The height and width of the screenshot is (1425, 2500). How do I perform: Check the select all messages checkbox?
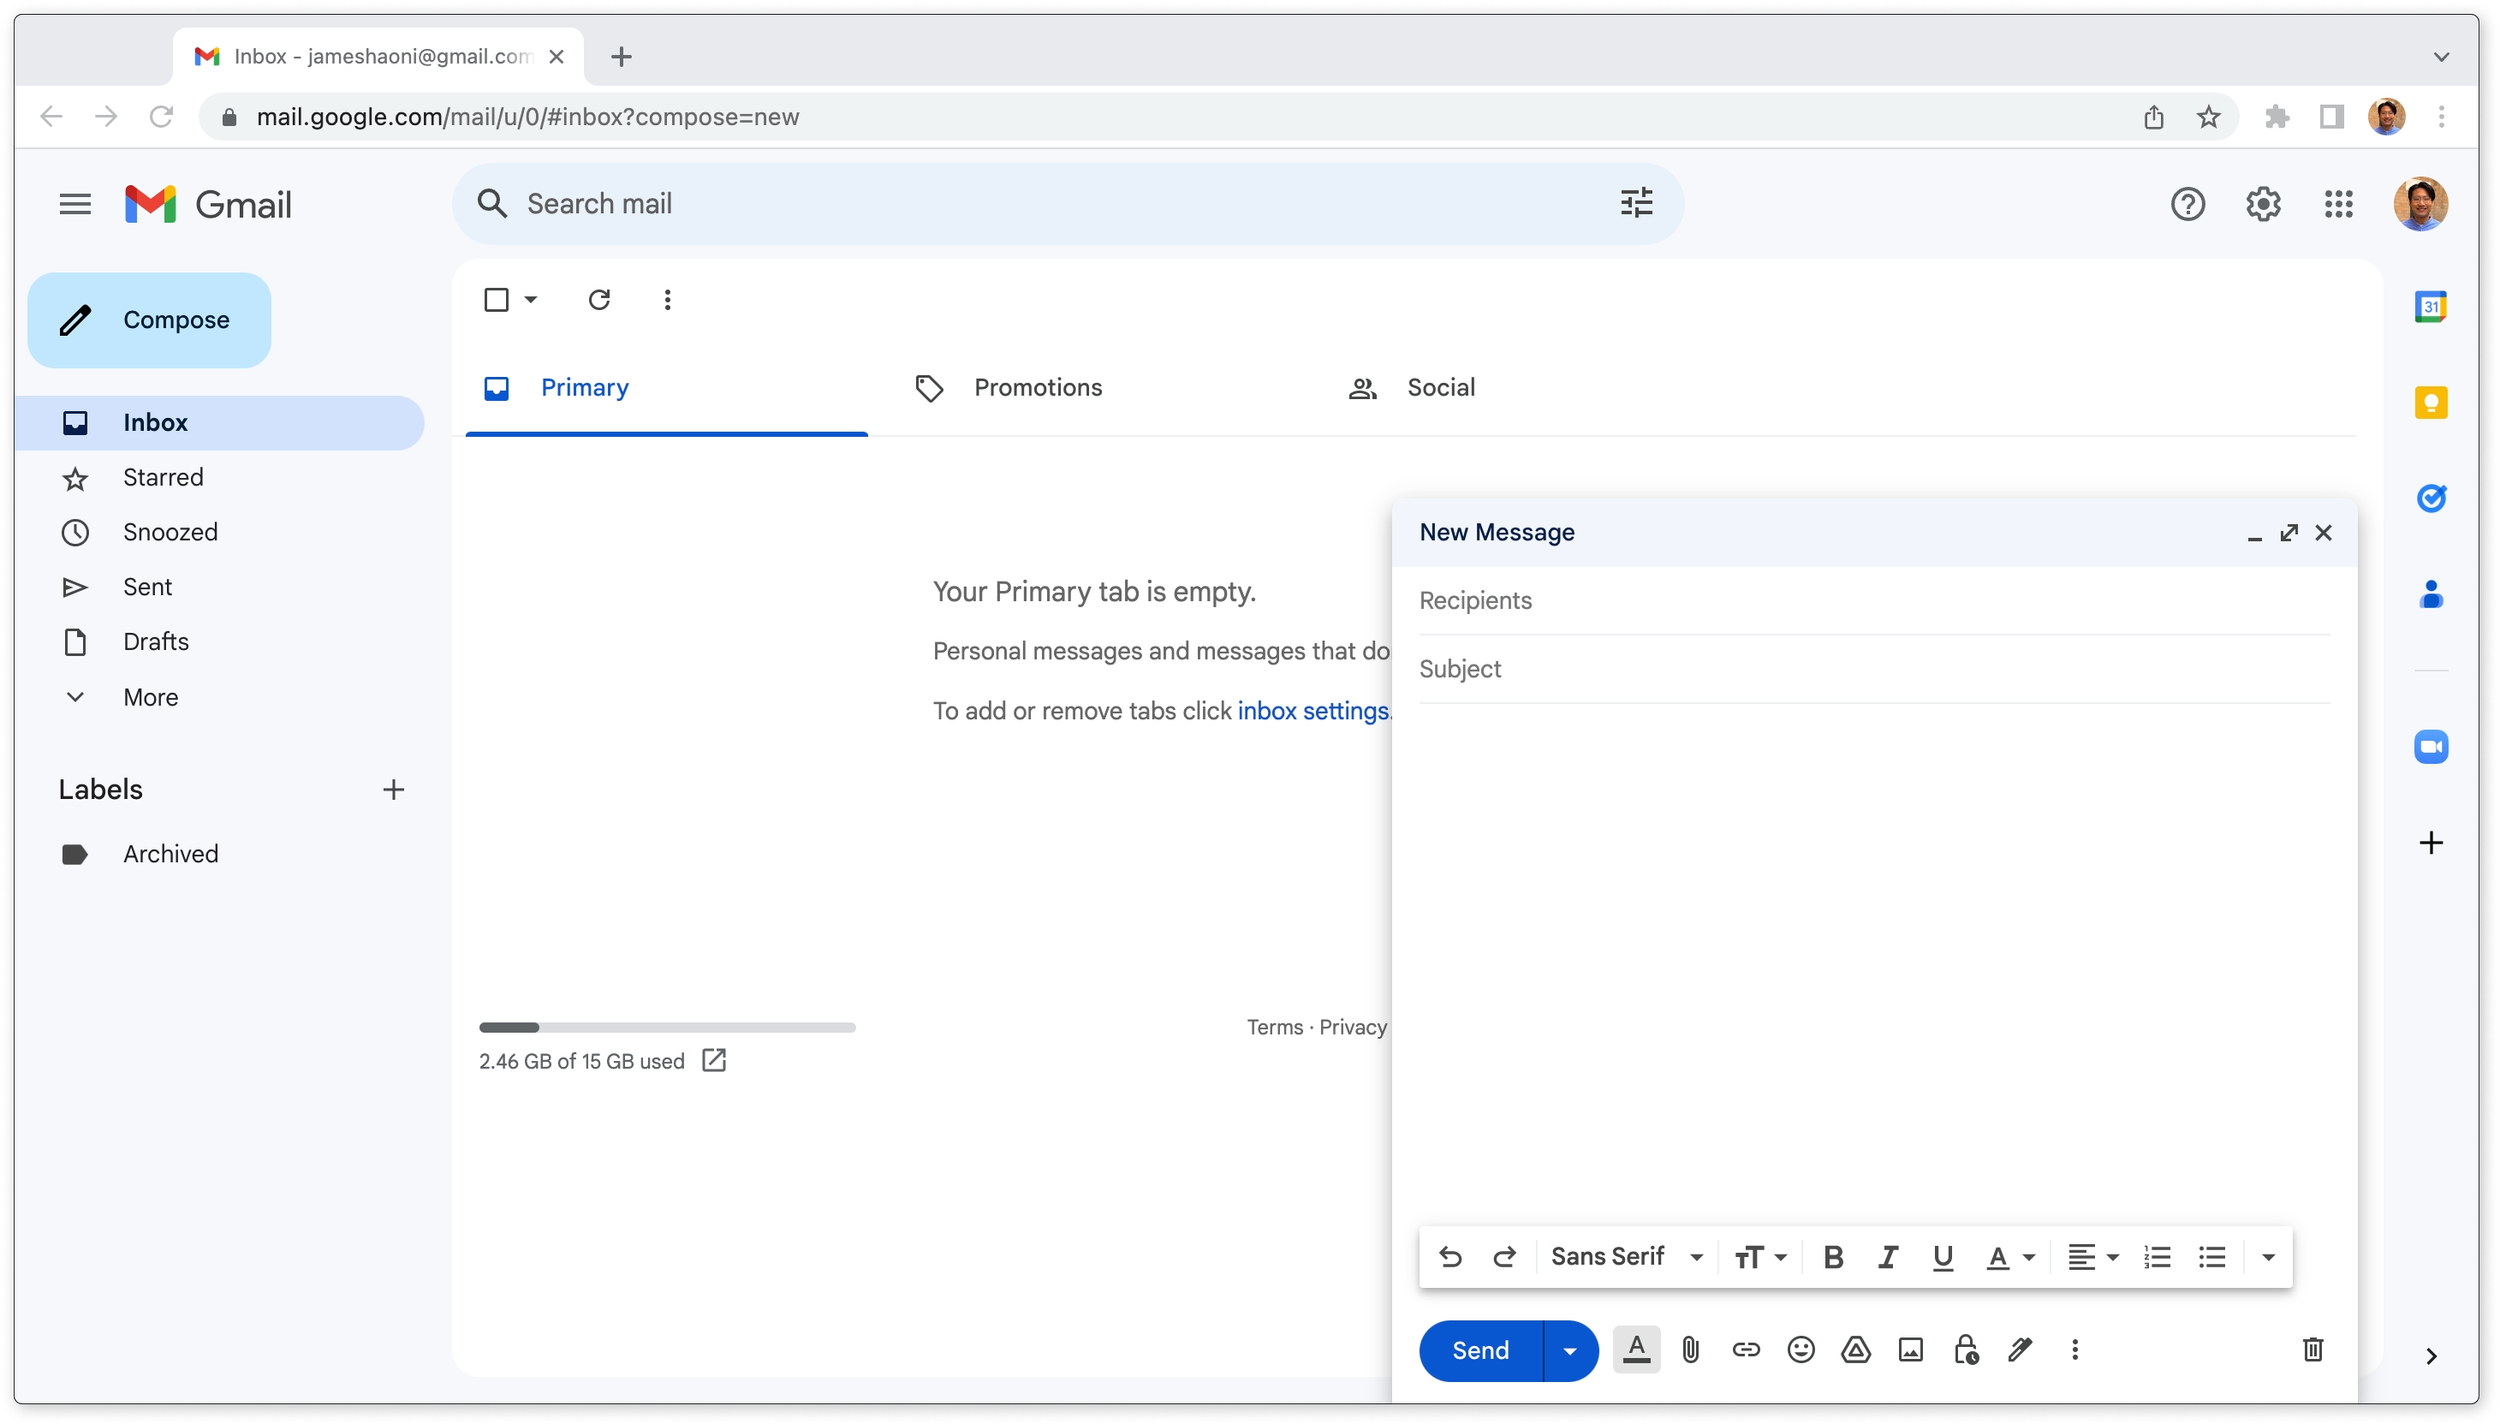(496, 300)
